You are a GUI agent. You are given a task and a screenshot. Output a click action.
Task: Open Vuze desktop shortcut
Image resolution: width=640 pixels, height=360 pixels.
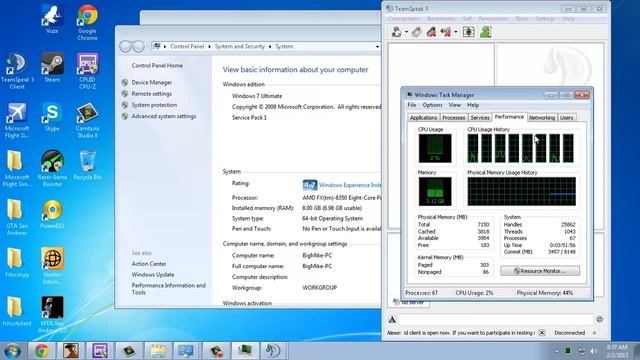point(52,18)
